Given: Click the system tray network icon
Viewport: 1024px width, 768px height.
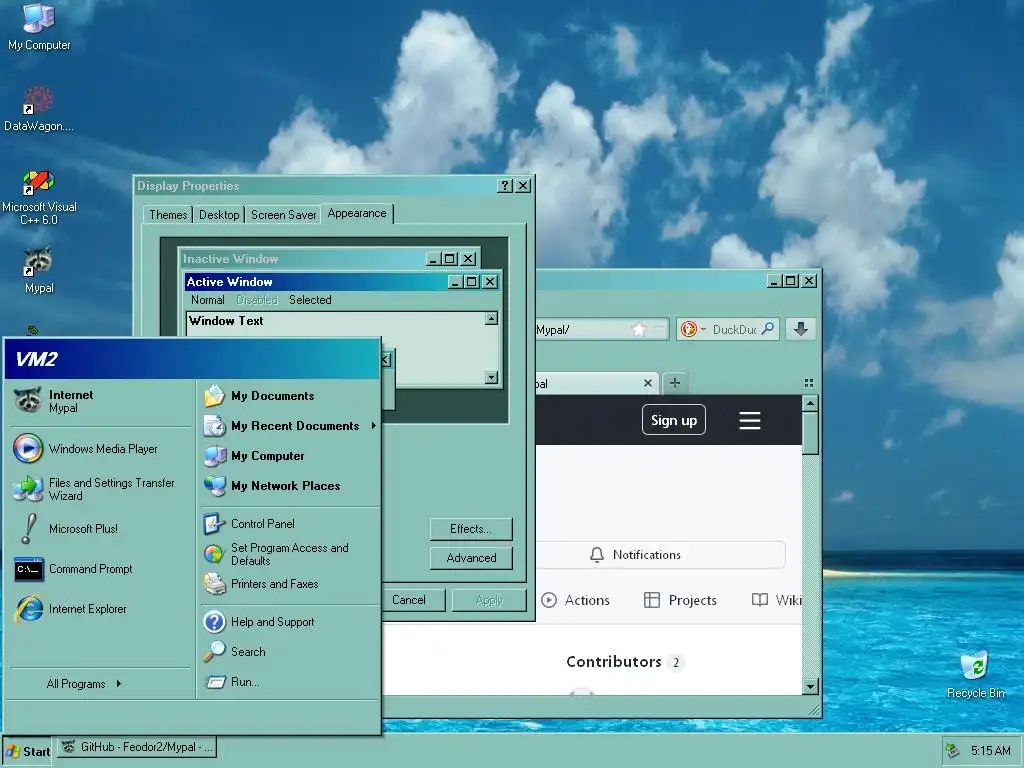Looking at the screenshot, I should pos(953,751).
